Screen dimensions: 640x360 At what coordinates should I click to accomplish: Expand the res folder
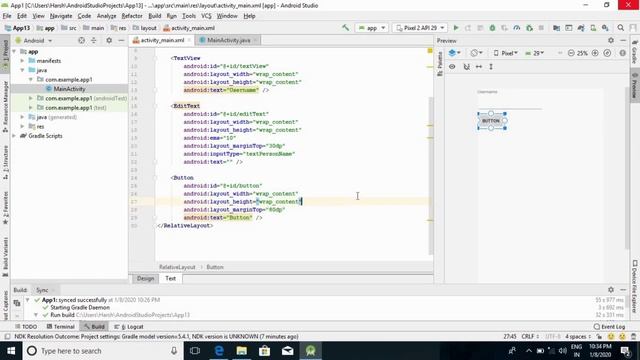click(x=22, y=127)
